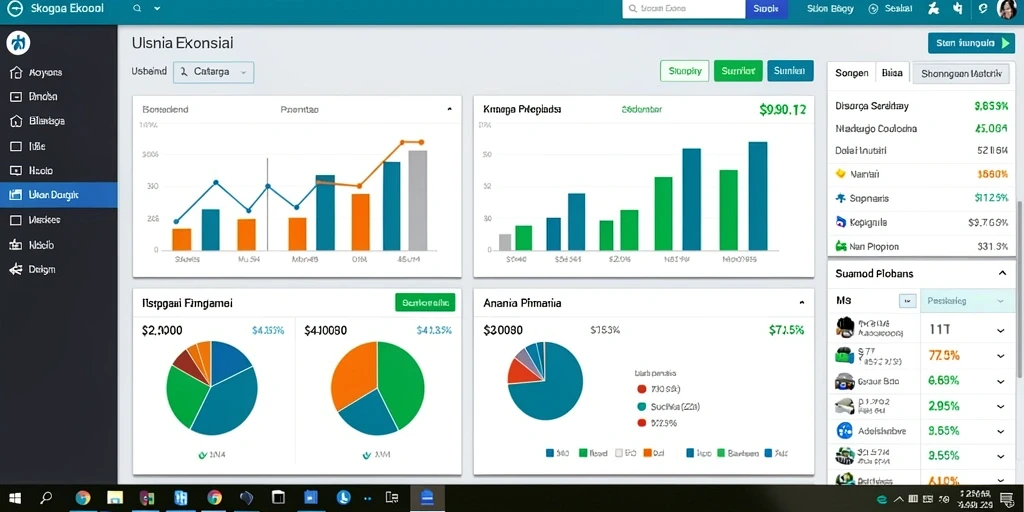Open the home icon beside Aoyona
The height and width of the screenshot is (512, 1024).
17,72
